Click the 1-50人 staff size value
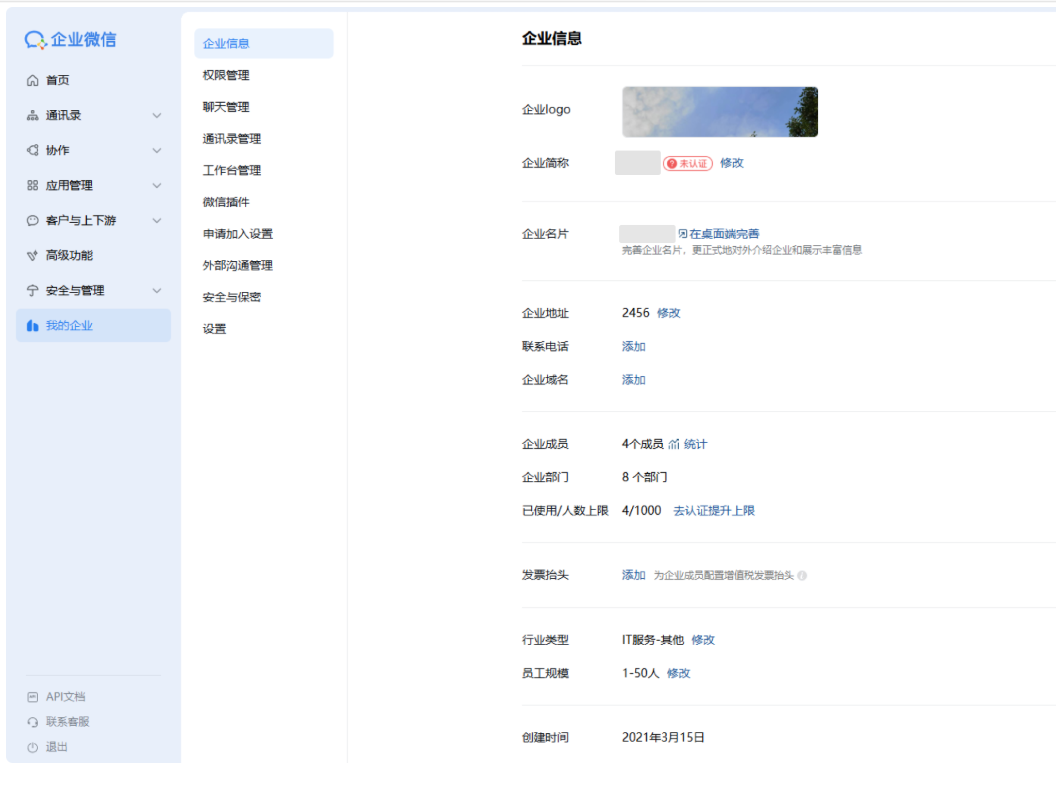Screen dimensions: 1056x790 640,673
